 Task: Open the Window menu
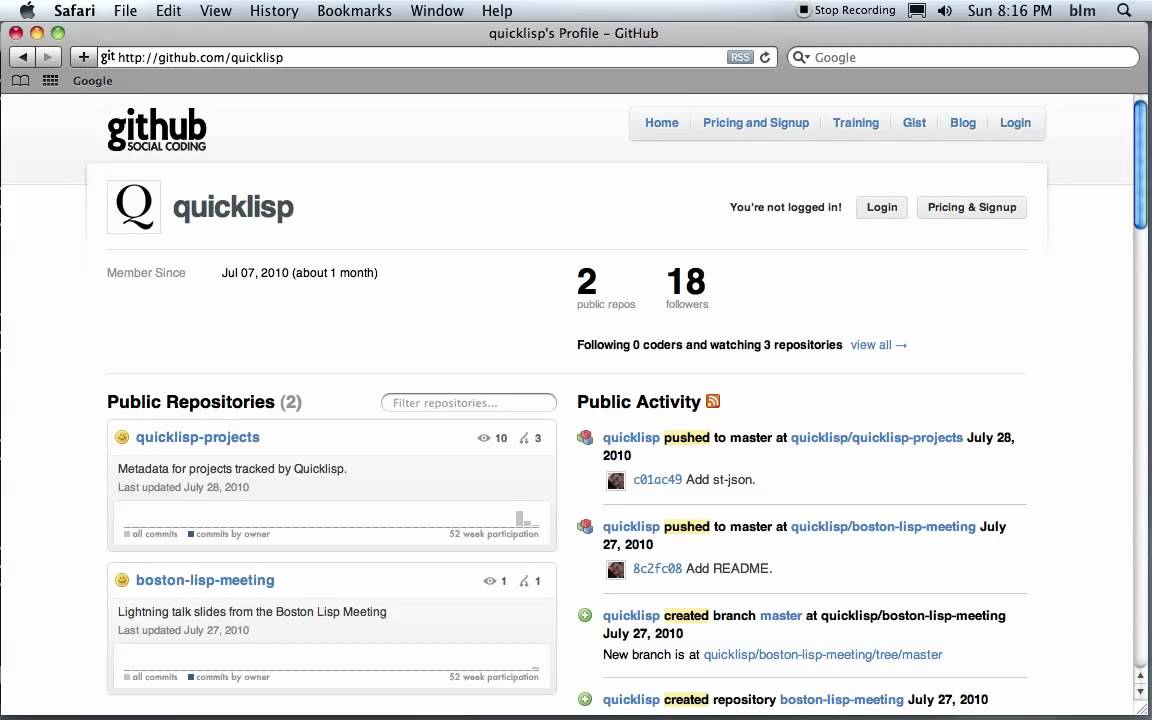pos(437,10)
